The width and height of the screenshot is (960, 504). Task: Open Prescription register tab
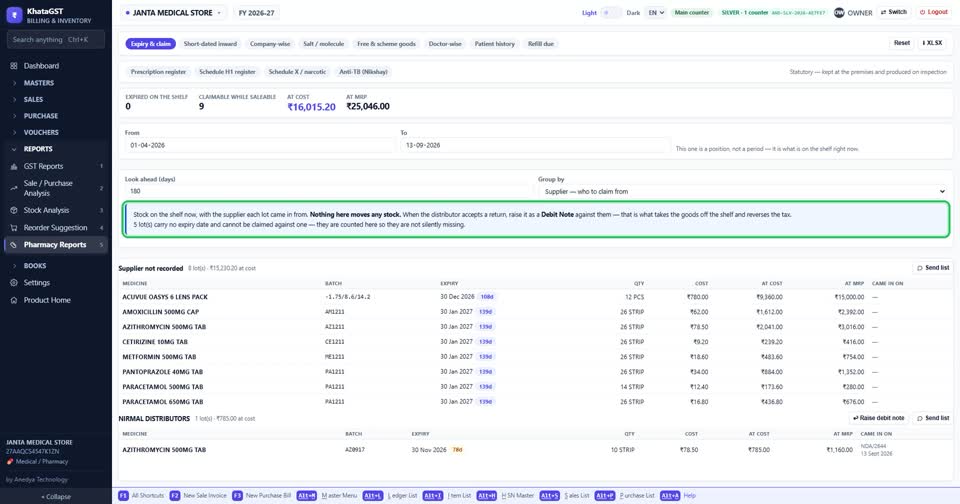point(158,72)
